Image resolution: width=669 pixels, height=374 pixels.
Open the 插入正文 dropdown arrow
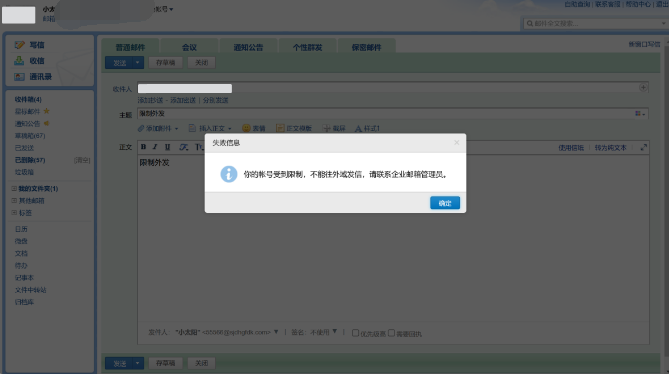230,128
